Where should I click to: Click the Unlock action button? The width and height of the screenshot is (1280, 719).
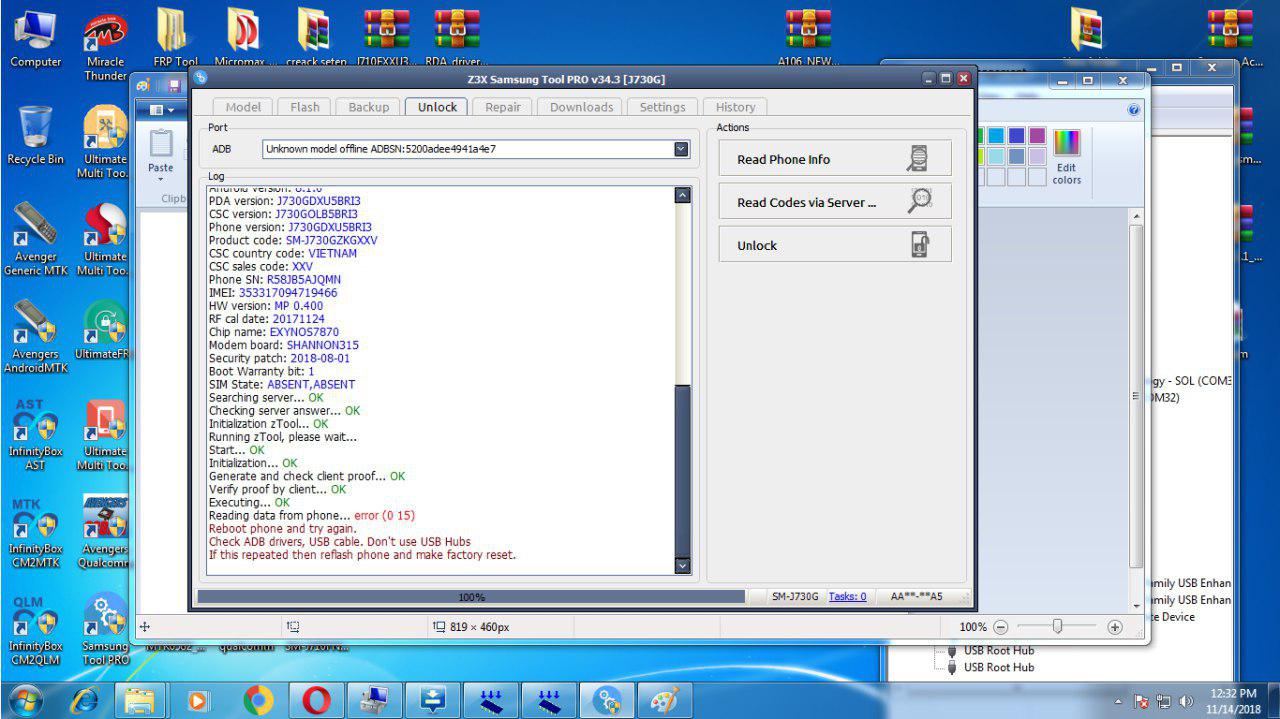[835, 245]
